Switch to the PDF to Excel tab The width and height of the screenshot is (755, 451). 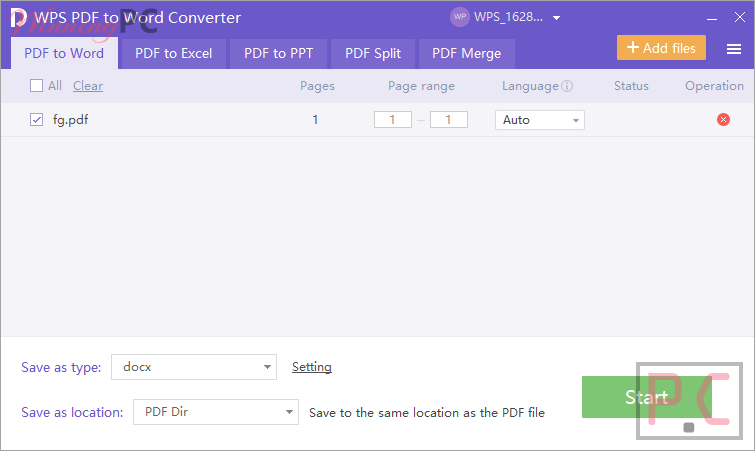[173, 53]
